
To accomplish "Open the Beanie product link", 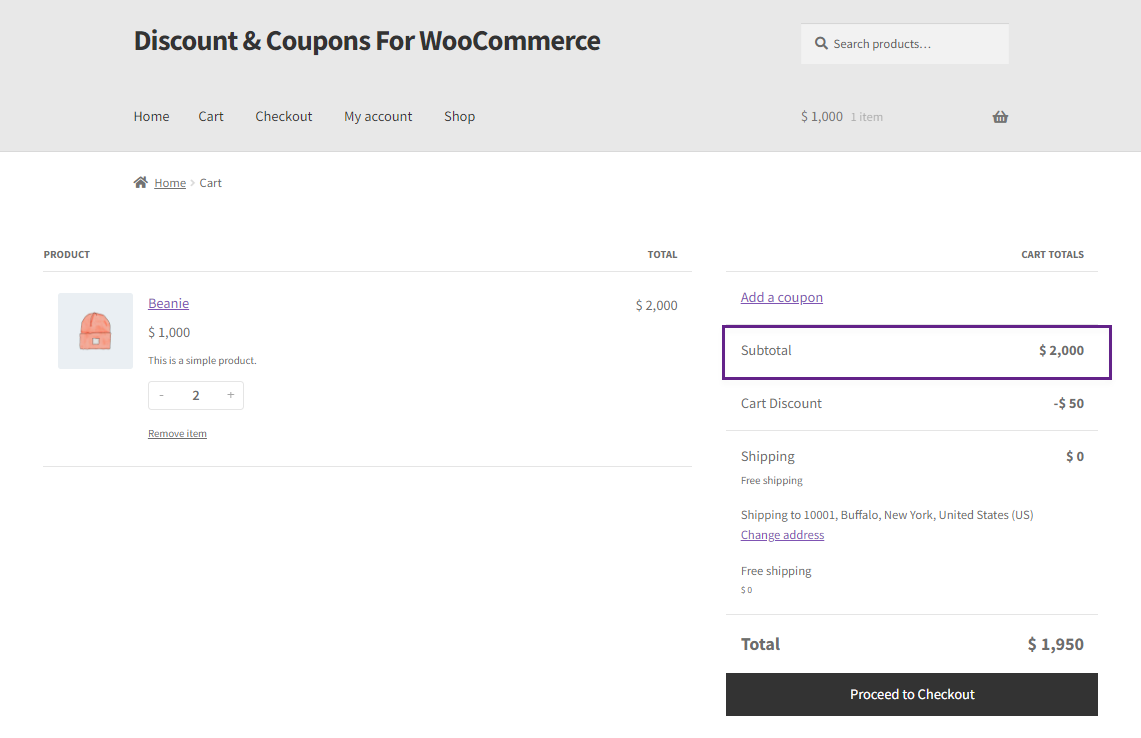I will pos(169,303).
